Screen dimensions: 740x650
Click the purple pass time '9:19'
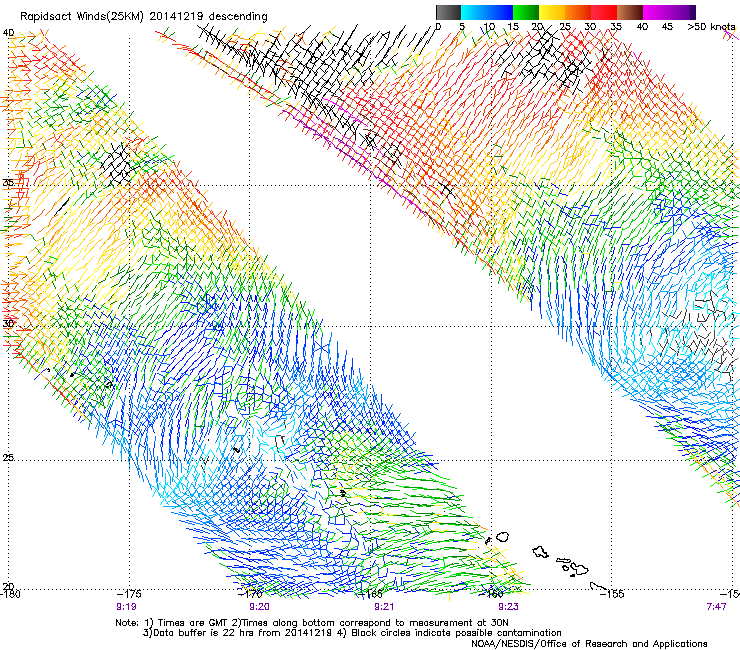point(126,607)
